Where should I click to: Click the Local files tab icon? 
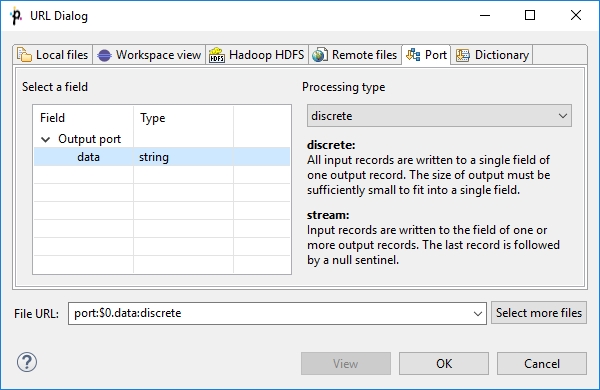tap(24, 55)
